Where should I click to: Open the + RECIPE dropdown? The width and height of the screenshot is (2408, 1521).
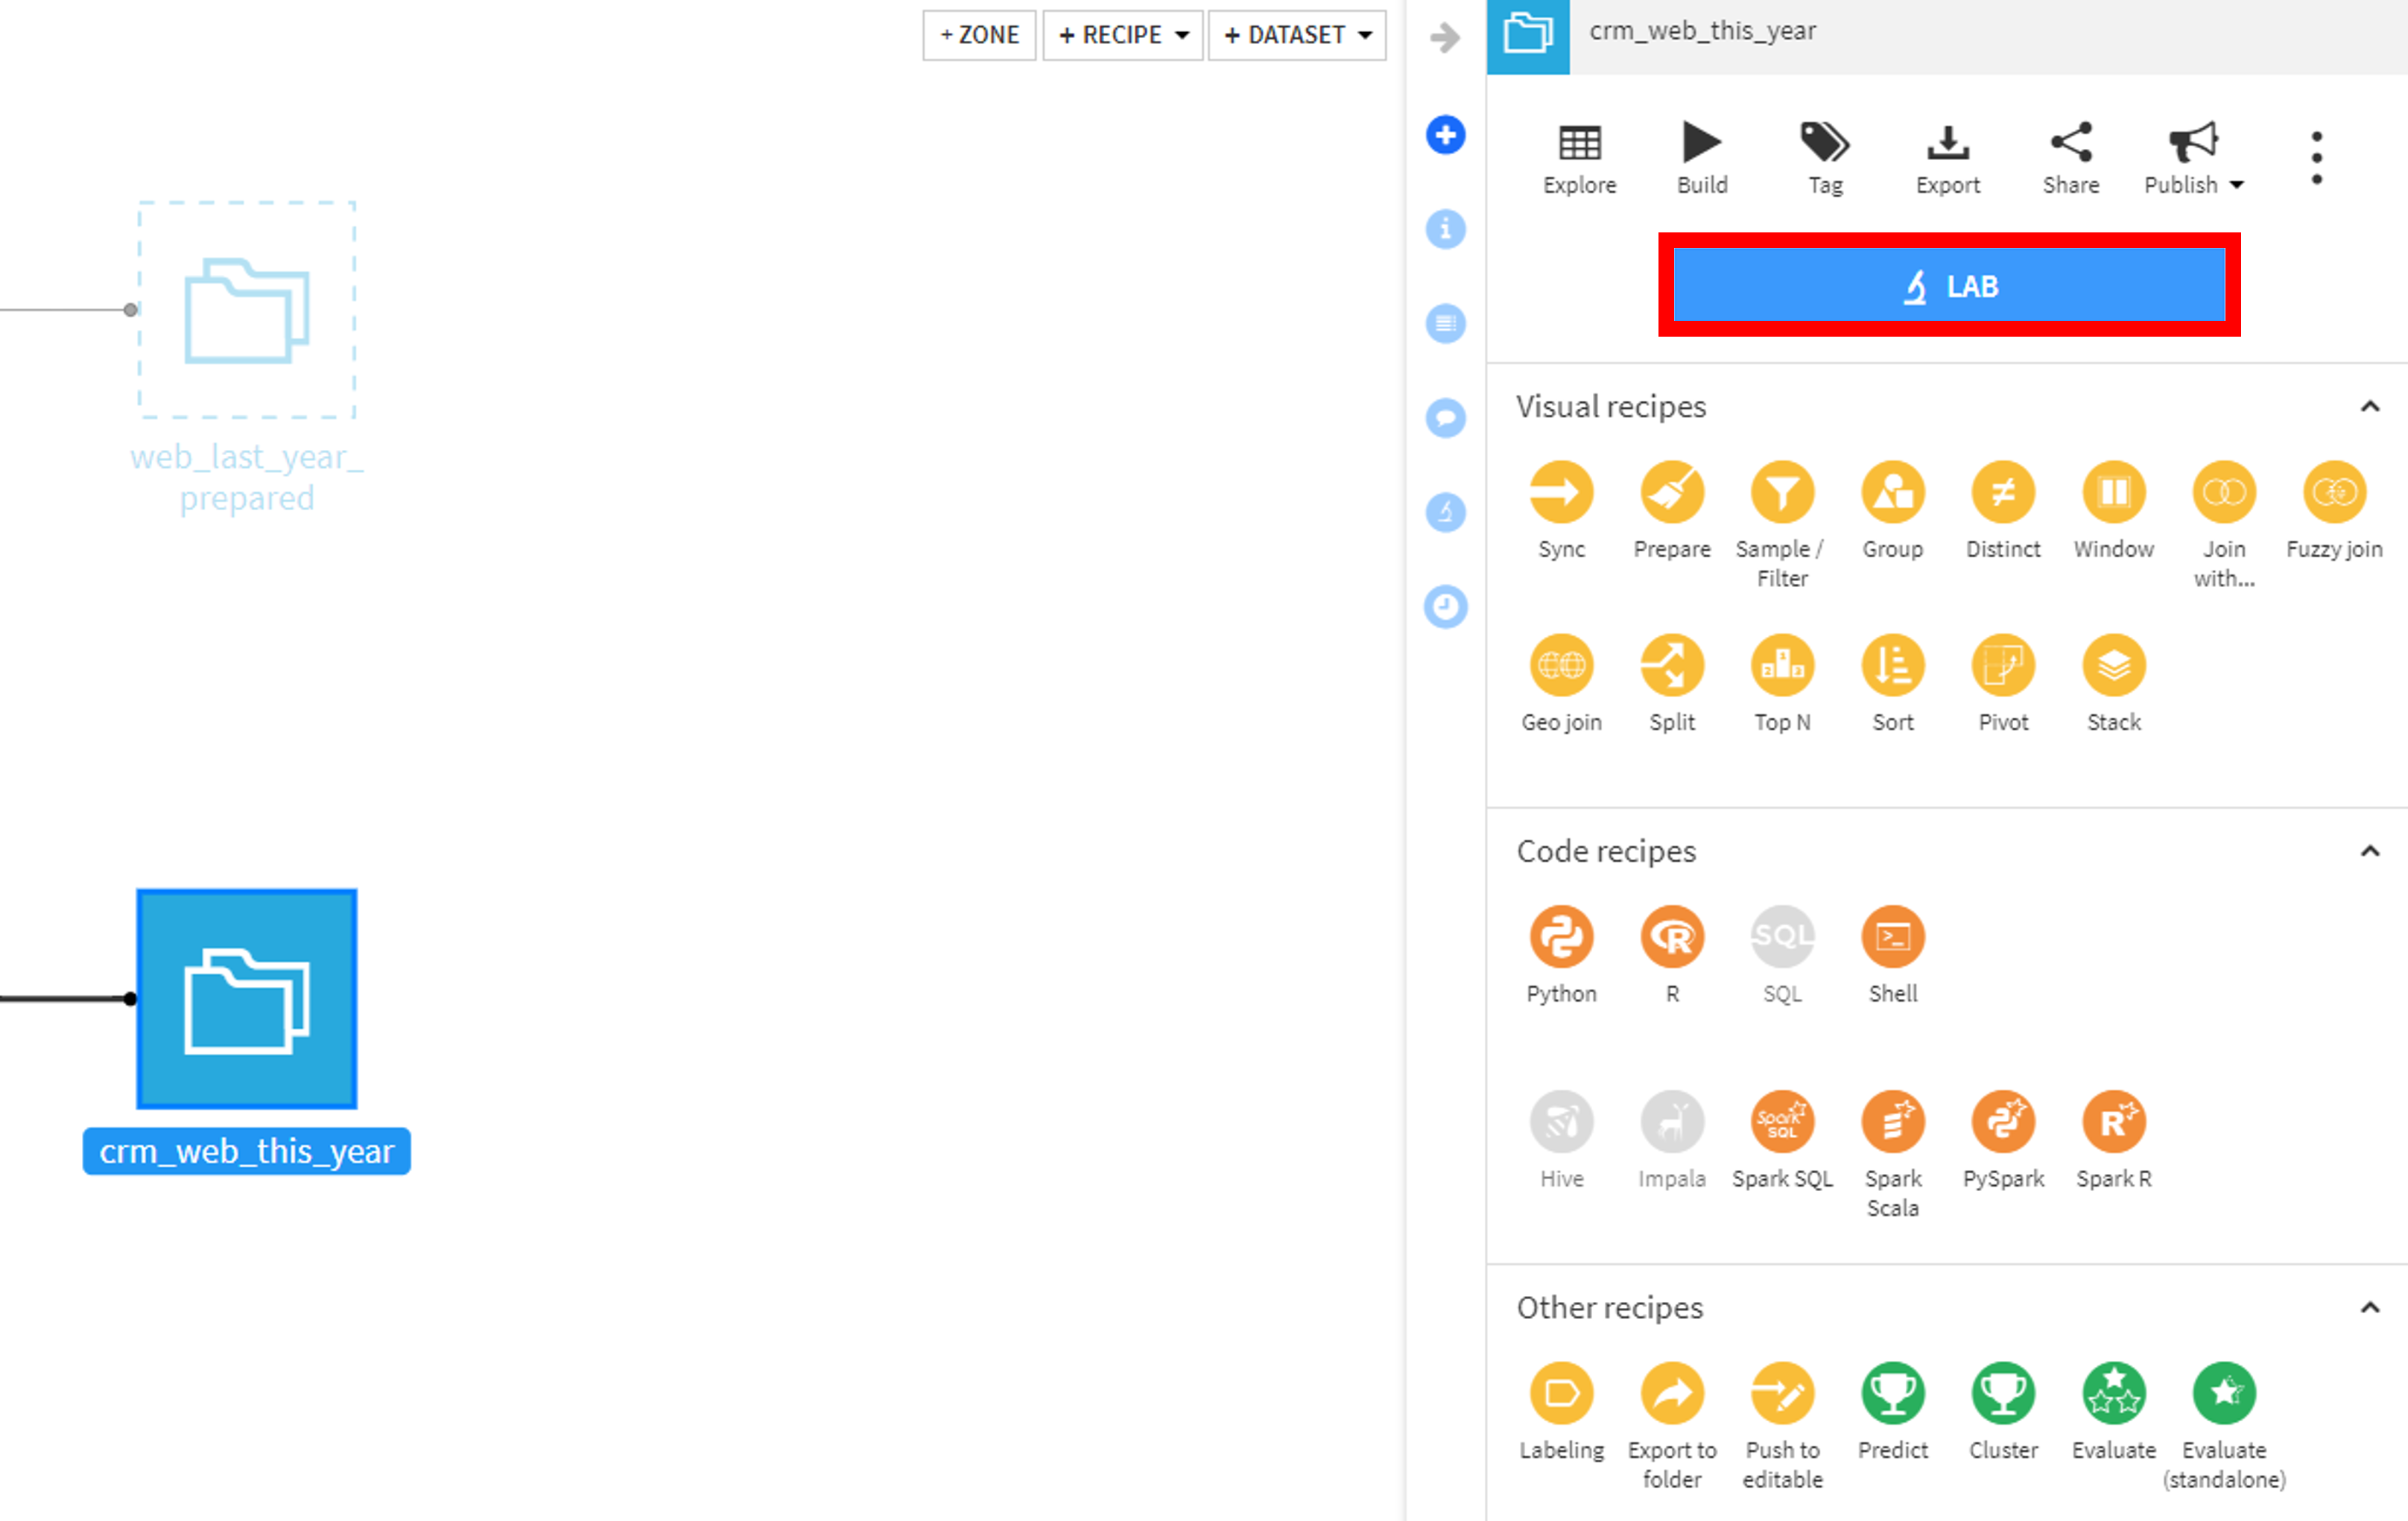(1123, 35)
